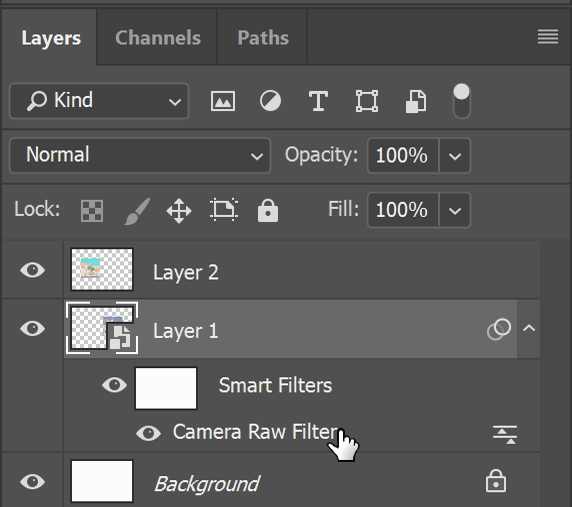The image size is (572, 507).
Task: Filter for adjustment layers icon
Action: pos(270,101)
